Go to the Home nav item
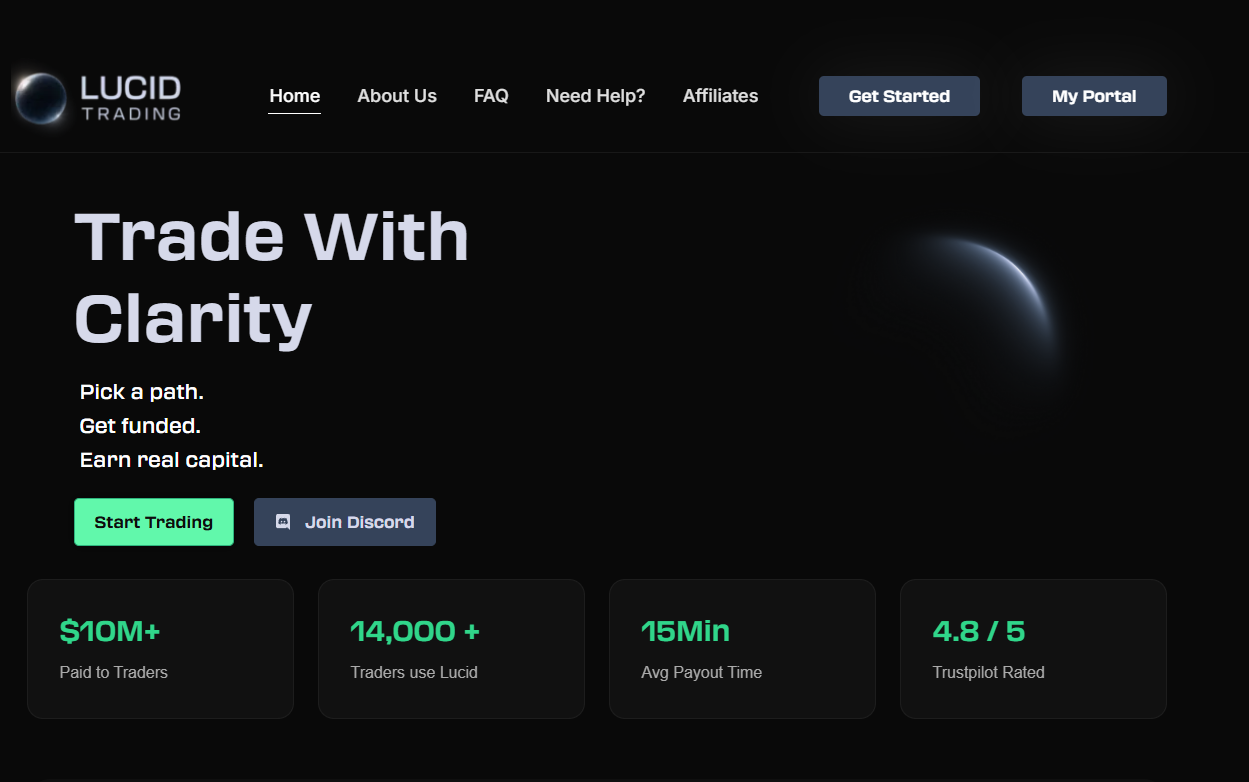Viewport: 1249px width, 782px height. click(x=294, y=96)
